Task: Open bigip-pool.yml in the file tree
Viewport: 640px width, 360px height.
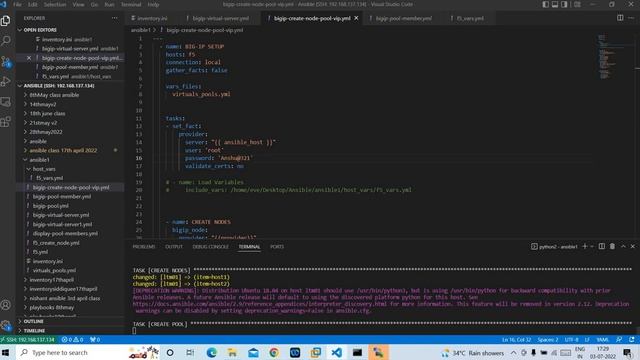Action: click(x=51, y=206)
